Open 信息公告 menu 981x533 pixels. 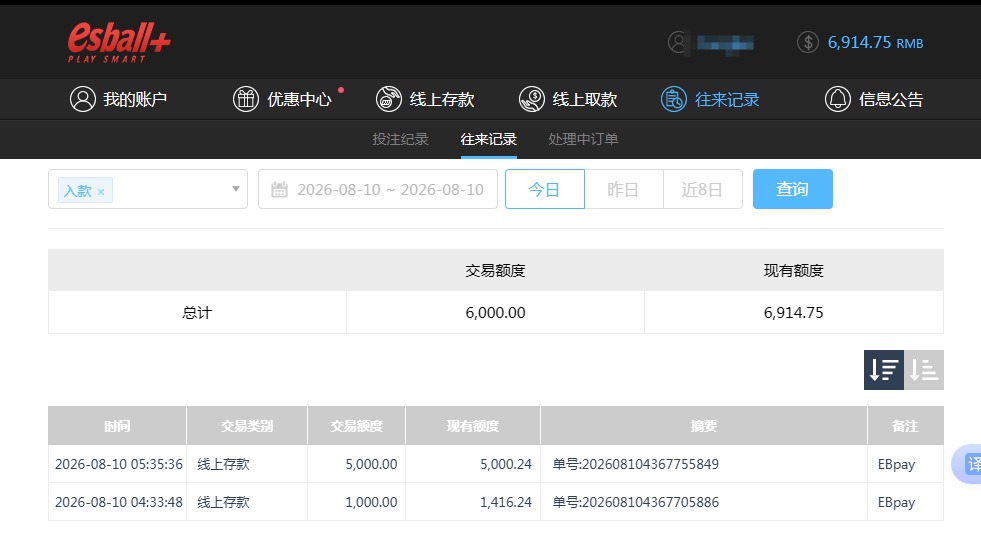tap(874, 99)
